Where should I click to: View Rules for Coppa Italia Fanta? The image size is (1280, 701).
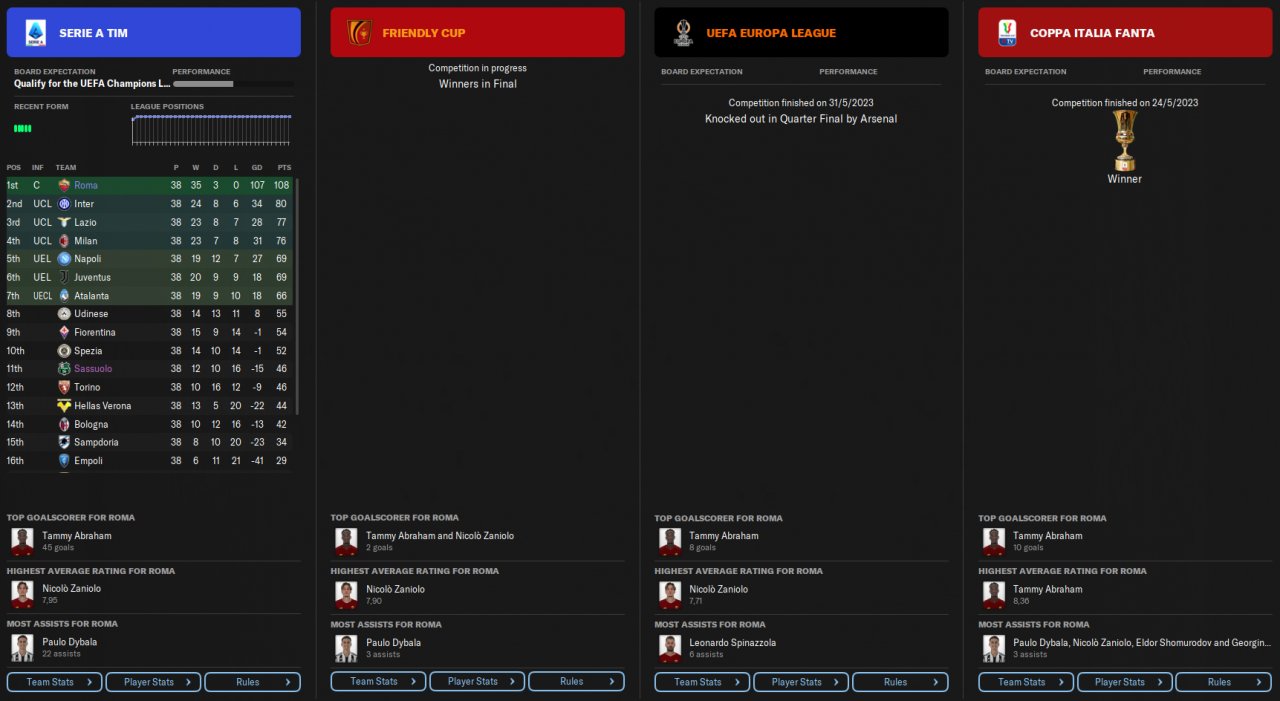coord(1224,682)
